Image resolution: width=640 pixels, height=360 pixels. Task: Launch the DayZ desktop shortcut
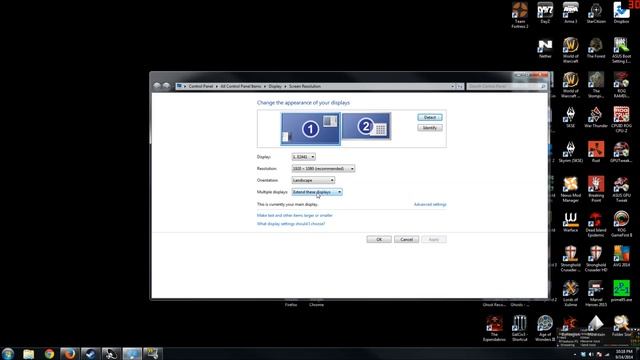pyautogui.click(x=545, y=13)
